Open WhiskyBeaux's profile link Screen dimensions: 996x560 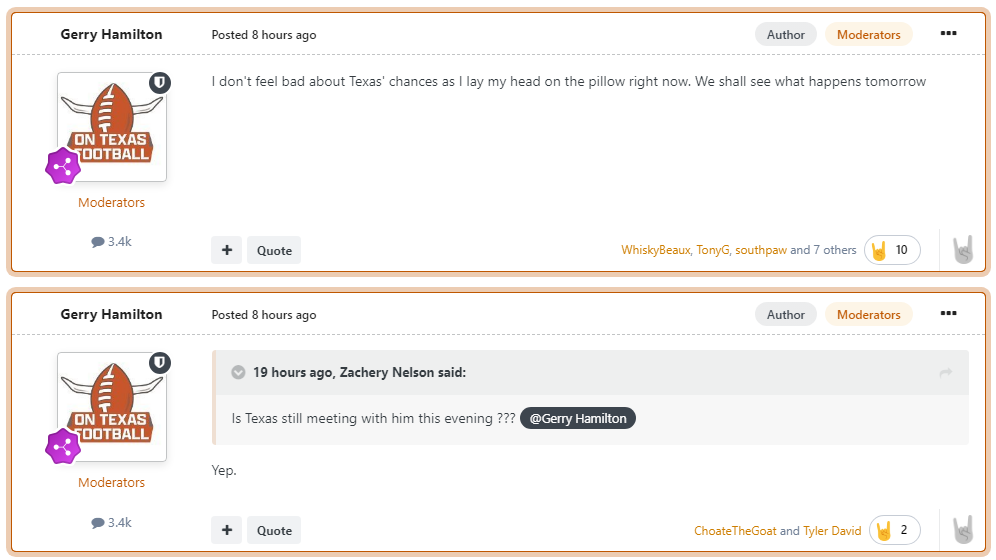click(x=655, y=250)
